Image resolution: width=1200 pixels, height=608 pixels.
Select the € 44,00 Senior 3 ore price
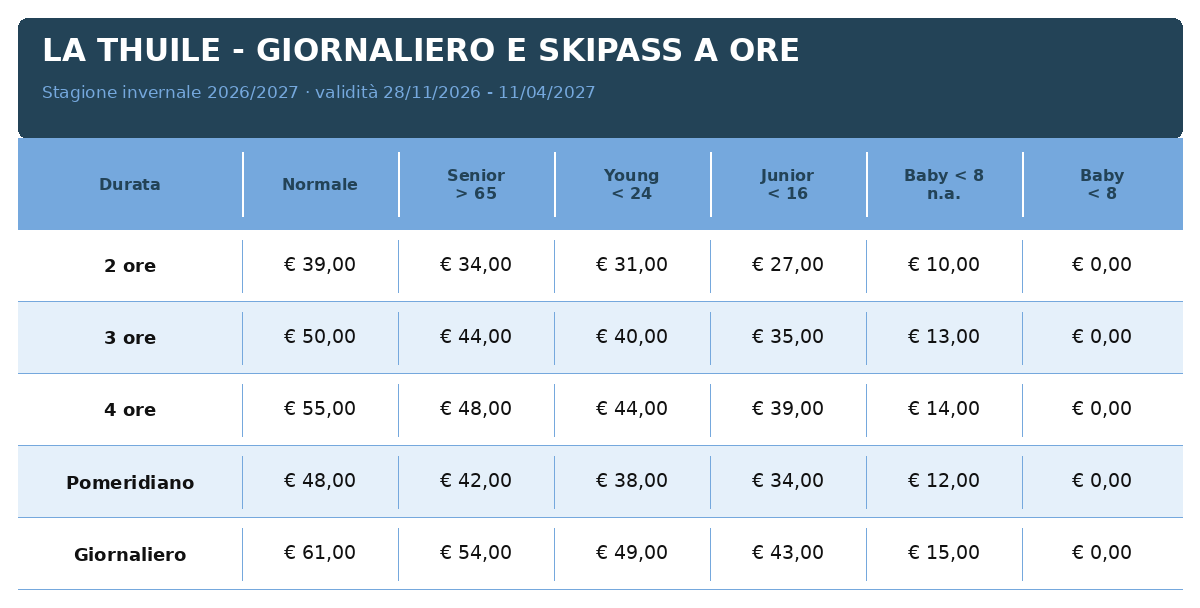[x=476, y=337]
